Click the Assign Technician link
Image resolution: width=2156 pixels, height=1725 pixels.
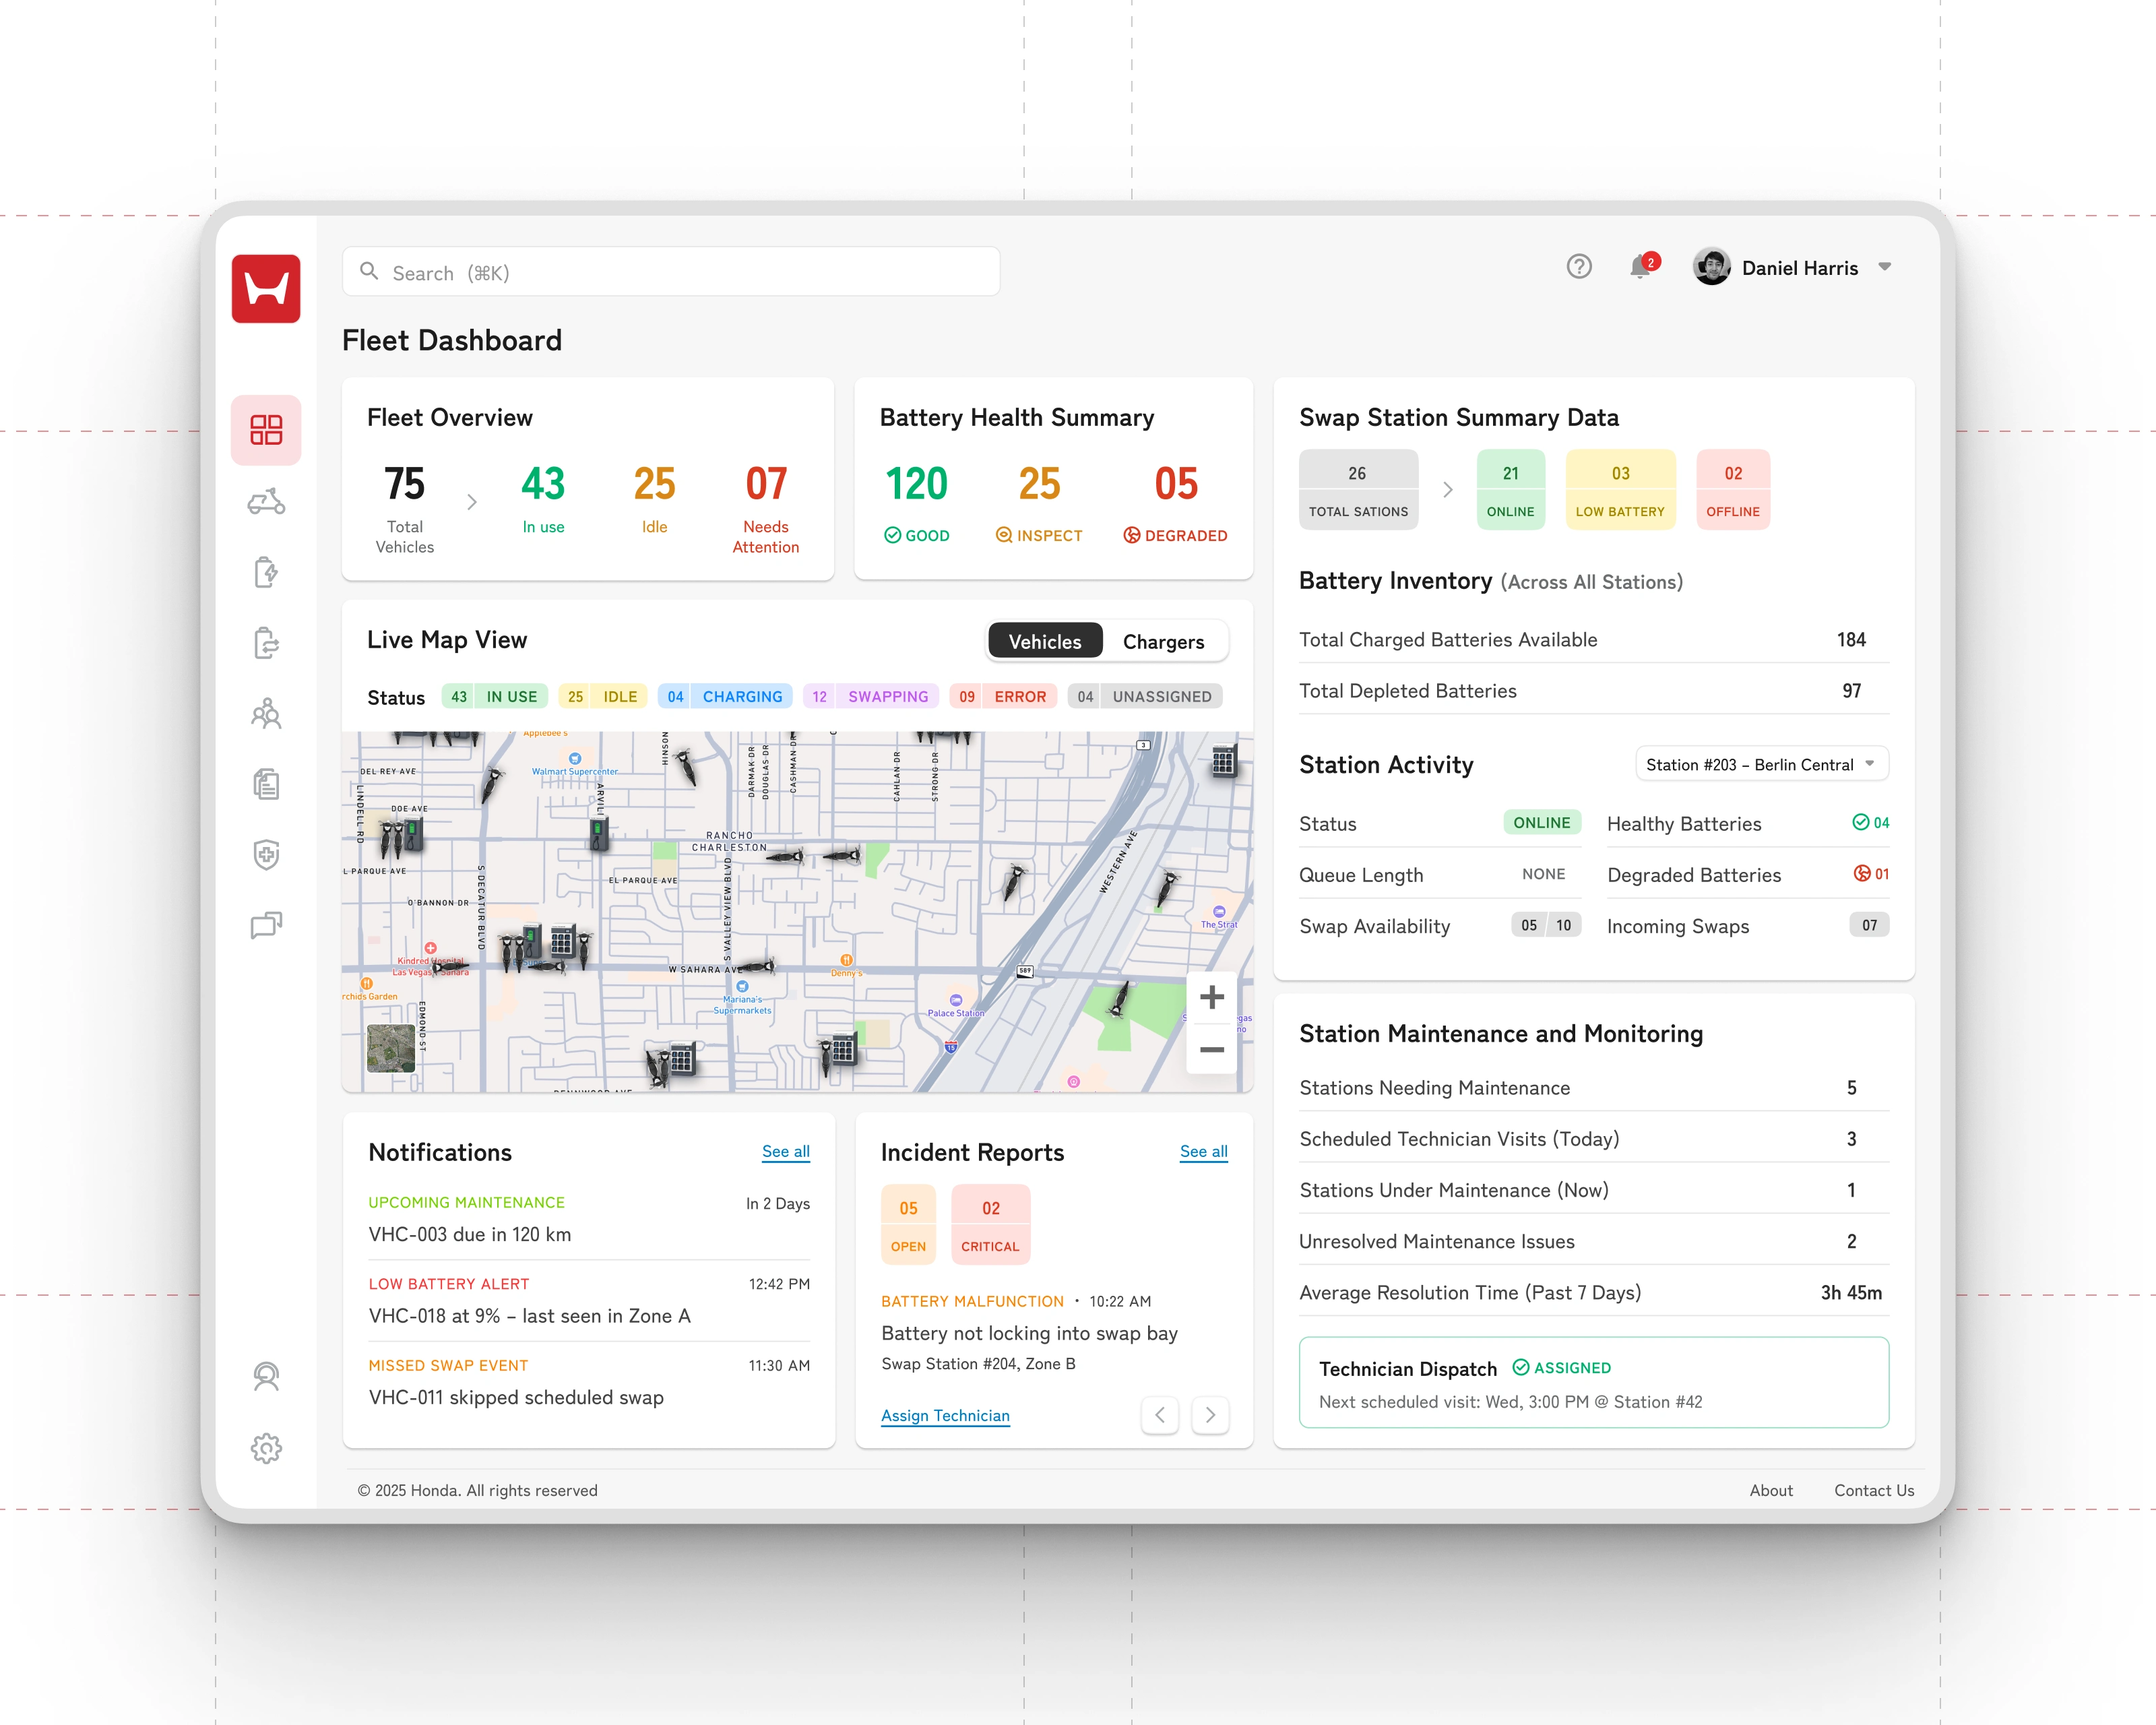(x=945, y=1416)
